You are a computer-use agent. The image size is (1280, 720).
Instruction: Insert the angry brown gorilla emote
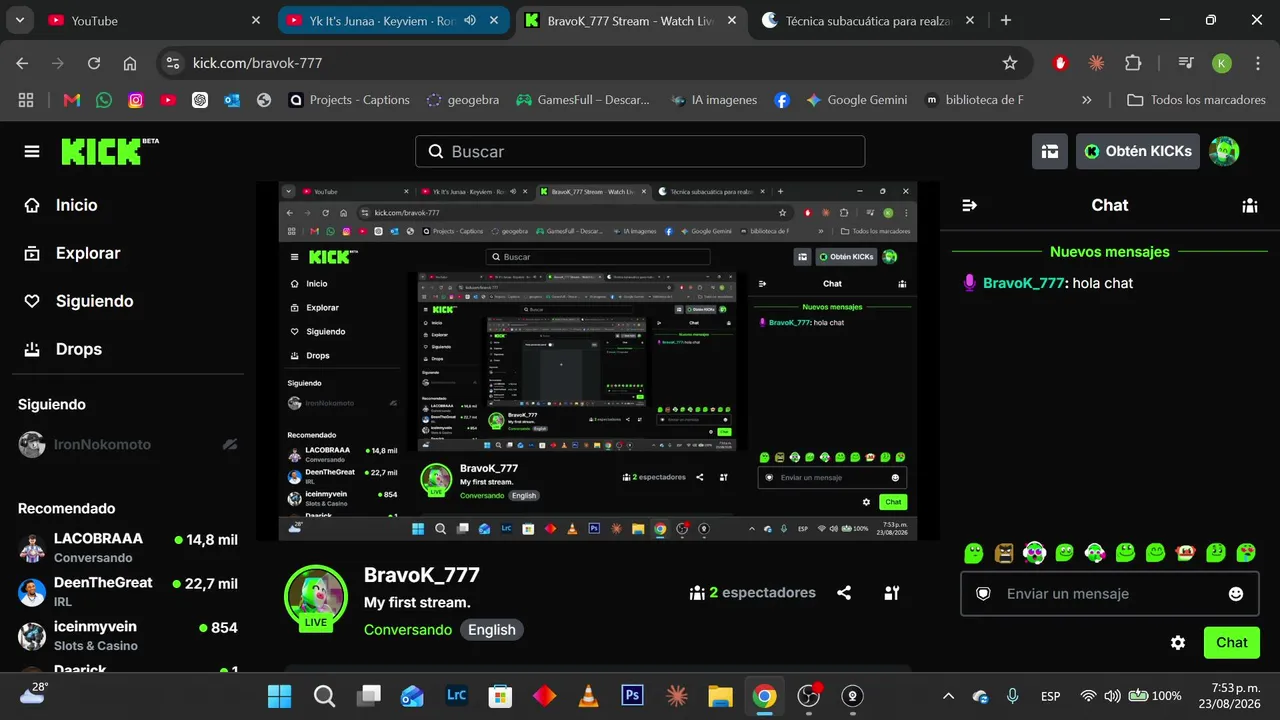coord(1004,552)
